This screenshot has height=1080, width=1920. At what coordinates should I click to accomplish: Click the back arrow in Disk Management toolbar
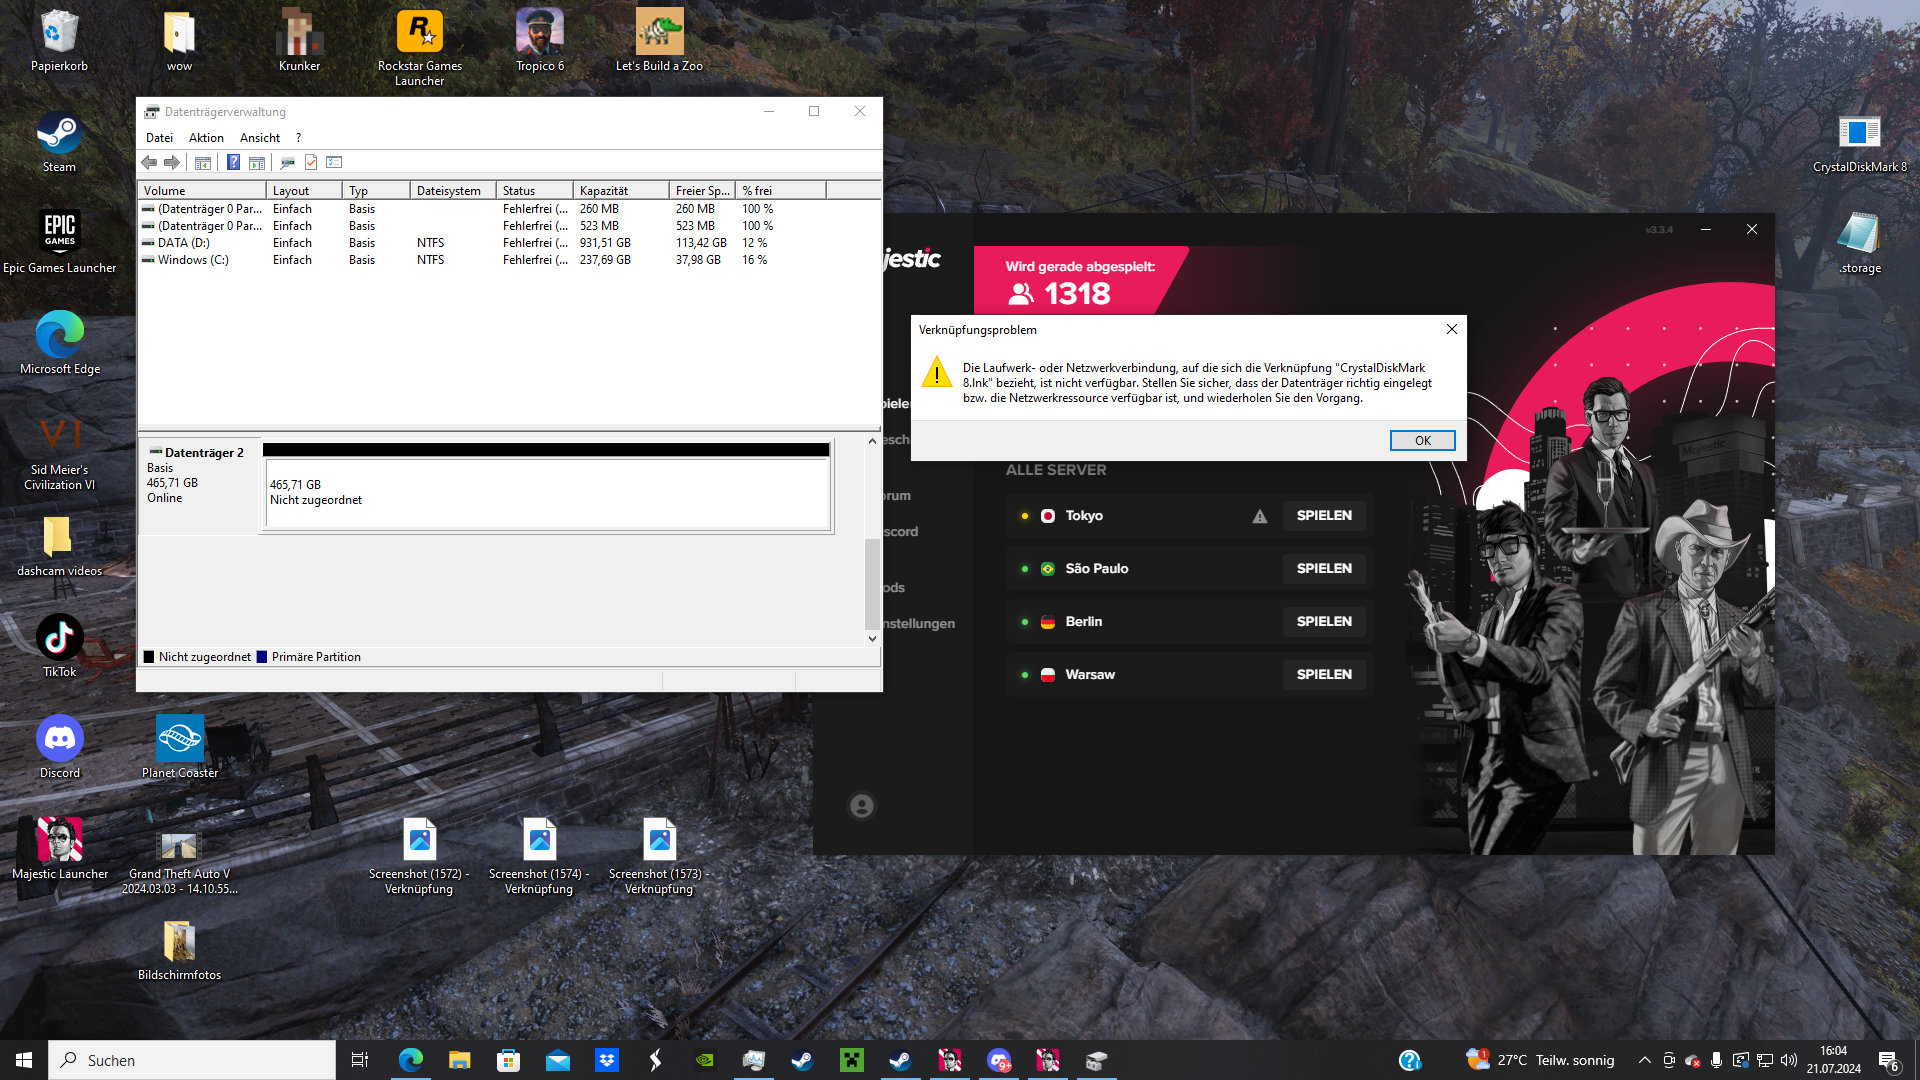point(149,162)
